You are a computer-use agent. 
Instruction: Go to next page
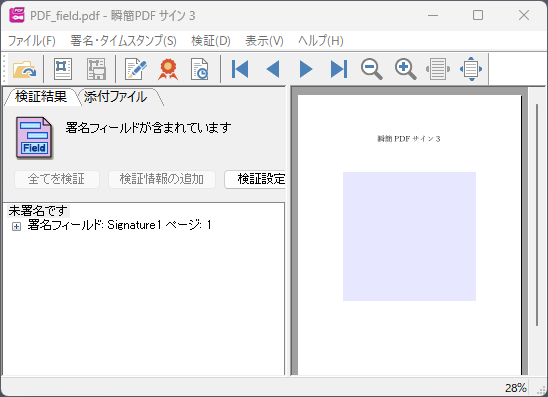(x=306, y=69)
